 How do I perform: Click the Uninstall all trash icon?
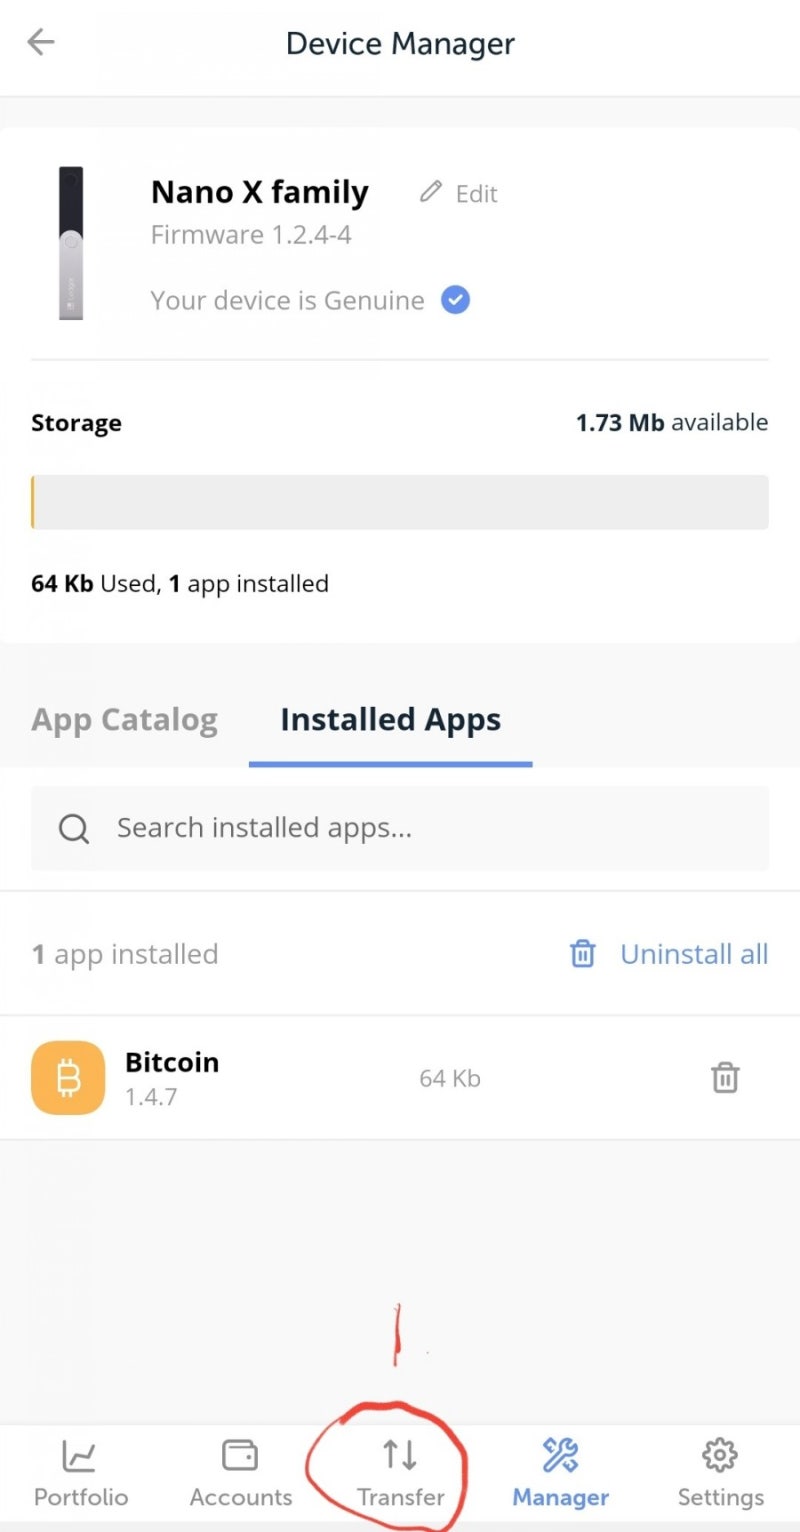pyautogui.click(x=582, y=954)
